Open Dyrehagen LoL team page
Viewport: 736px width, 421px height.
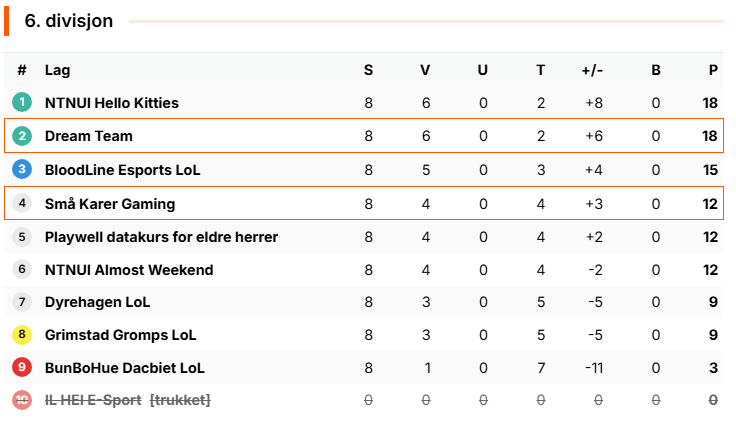pos(98,302)
